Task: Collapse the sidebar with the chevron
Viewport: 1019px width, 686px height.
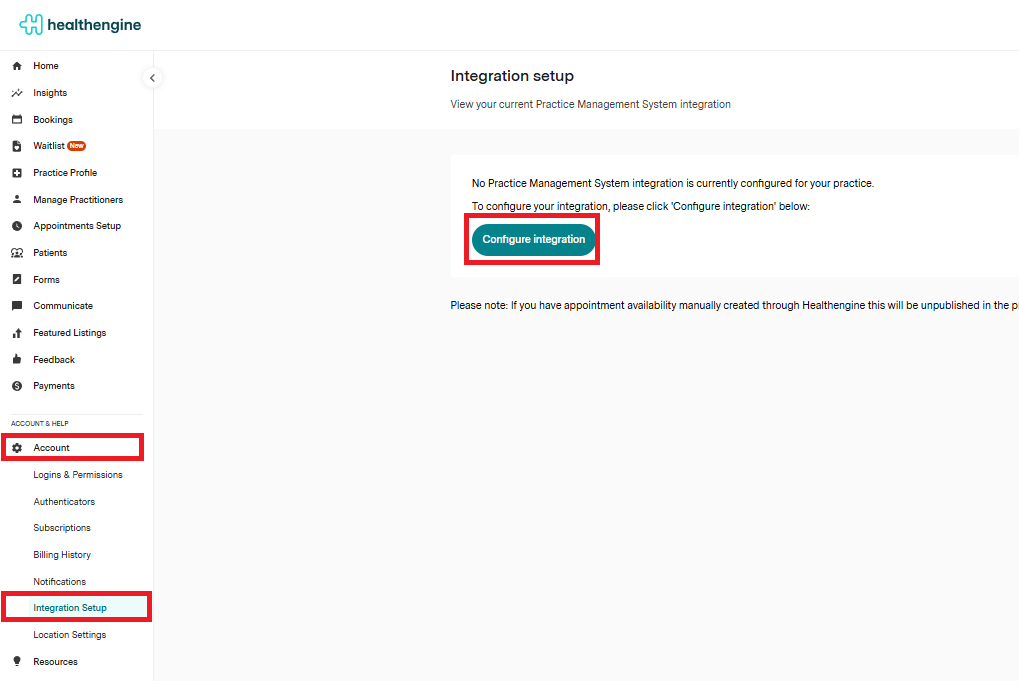Action: 152,78
